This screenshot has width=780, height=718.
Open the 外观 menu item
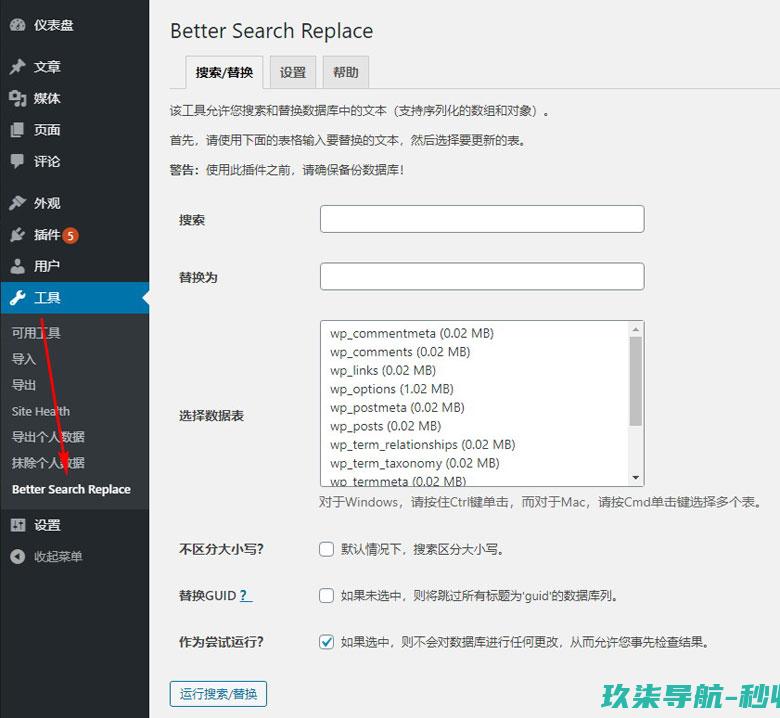pos(47,203)
